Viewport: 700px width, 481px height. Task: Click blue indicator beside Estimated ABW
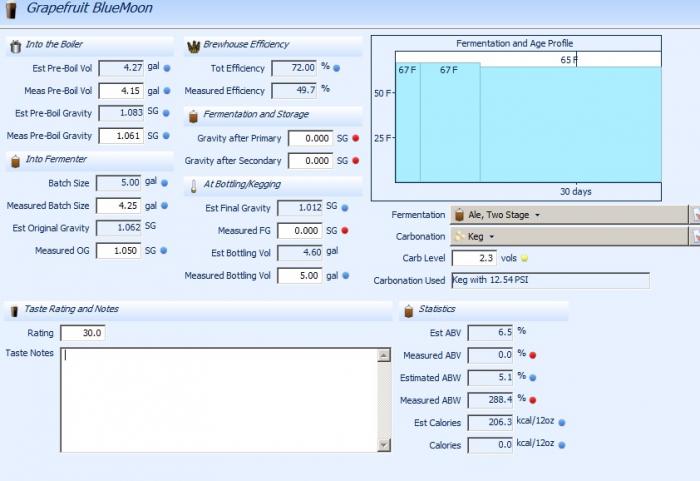pyautogui.click(x=533, y=378)
